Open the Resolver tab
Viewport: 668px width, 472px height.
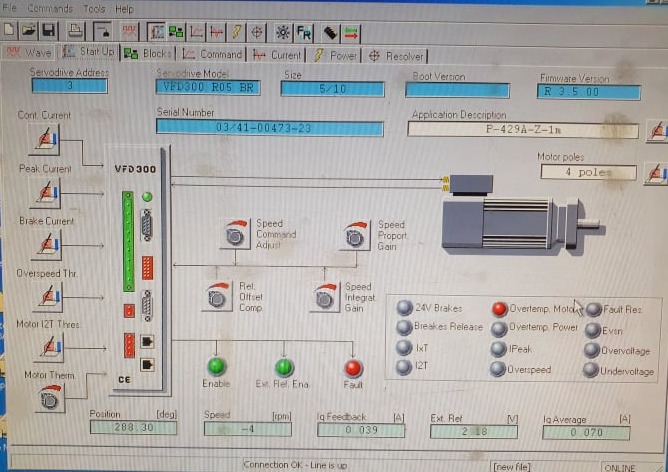click(396, 56)
